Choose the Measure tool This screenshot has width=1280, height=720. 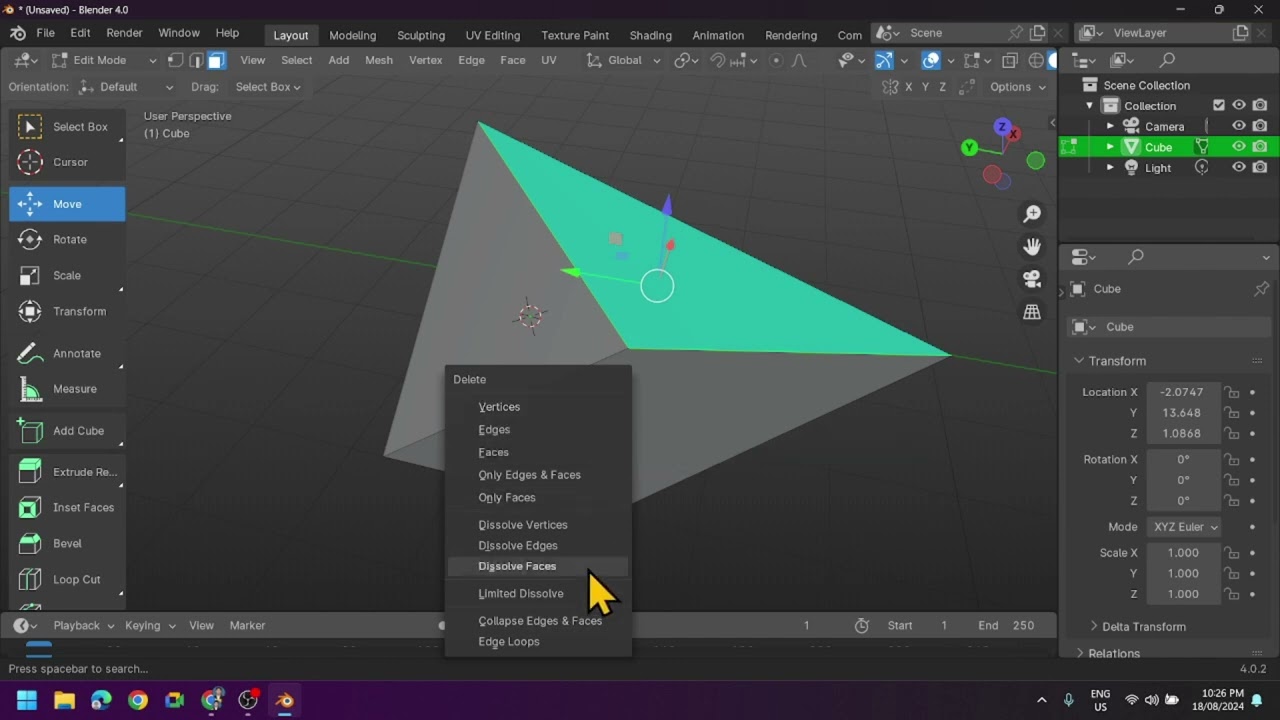click(67, 389)
